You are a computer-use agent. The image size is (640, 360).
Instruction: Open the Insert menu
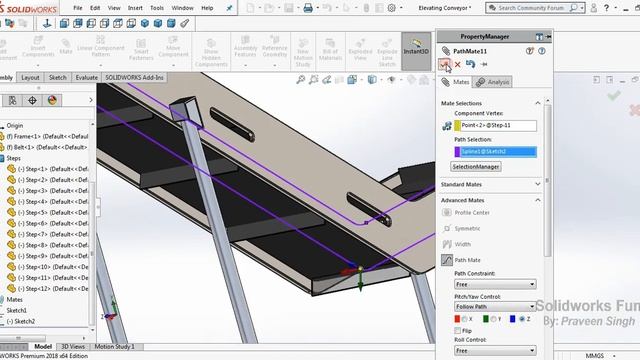(x=135, y=8)
